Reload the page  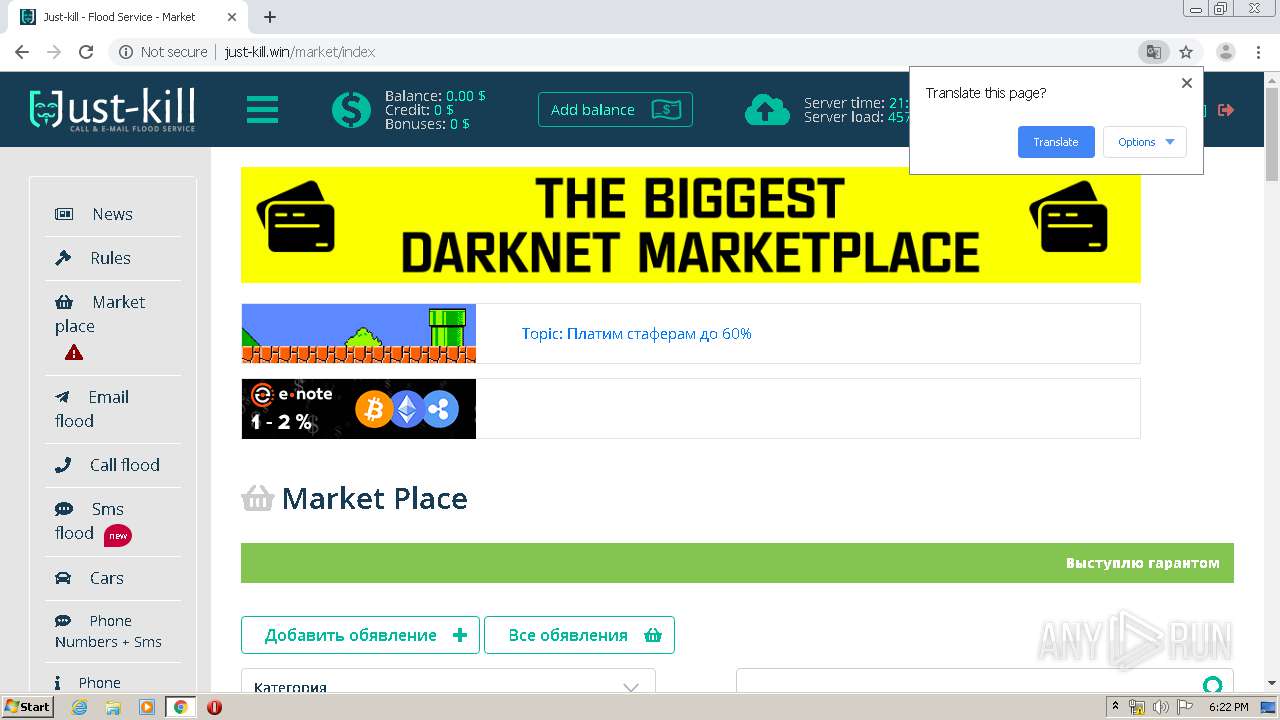tap(86, 52)
